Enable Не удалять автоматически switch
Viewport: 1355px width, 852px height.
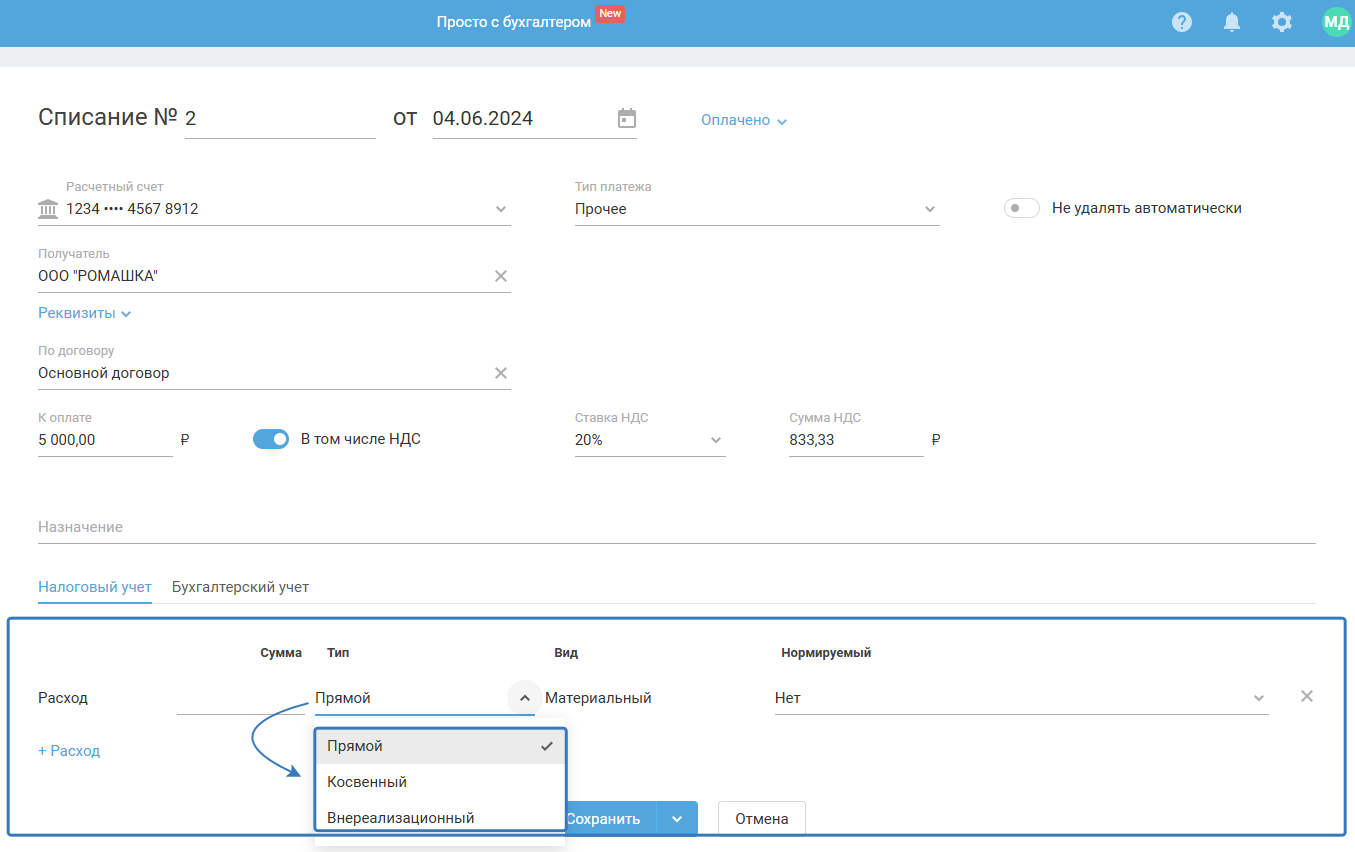coord(1021,208)
